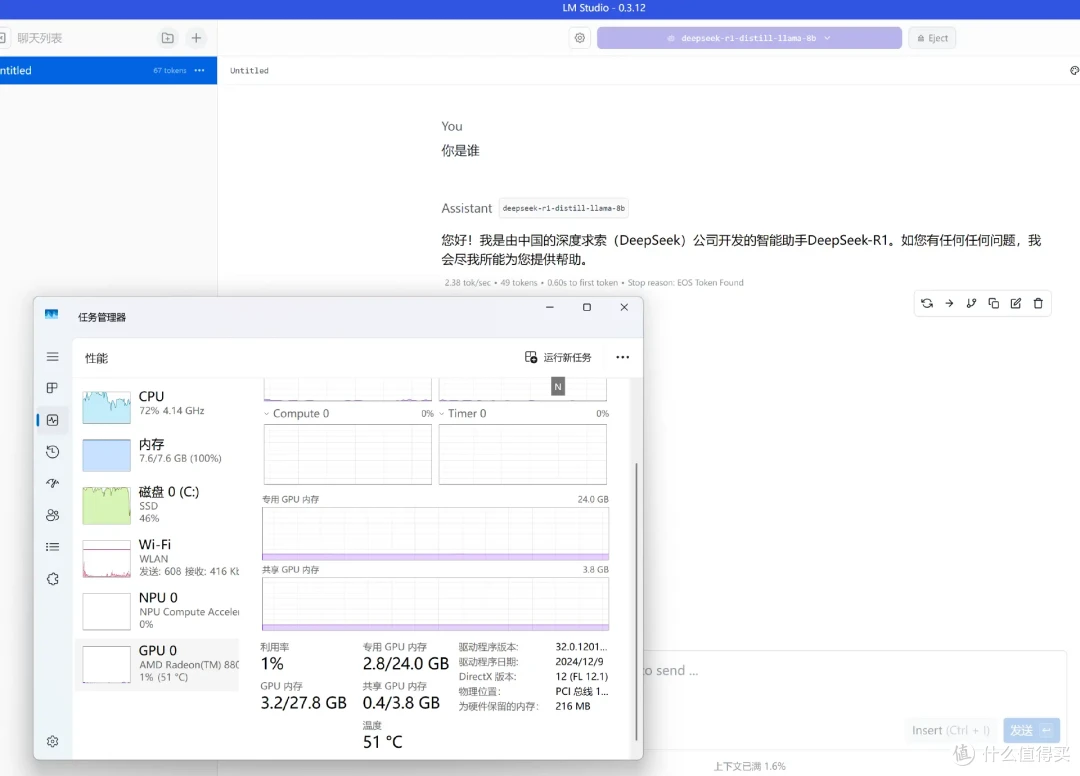Open Task Manager settings gear
1080x776 pixels.
[x=52, y=742]
